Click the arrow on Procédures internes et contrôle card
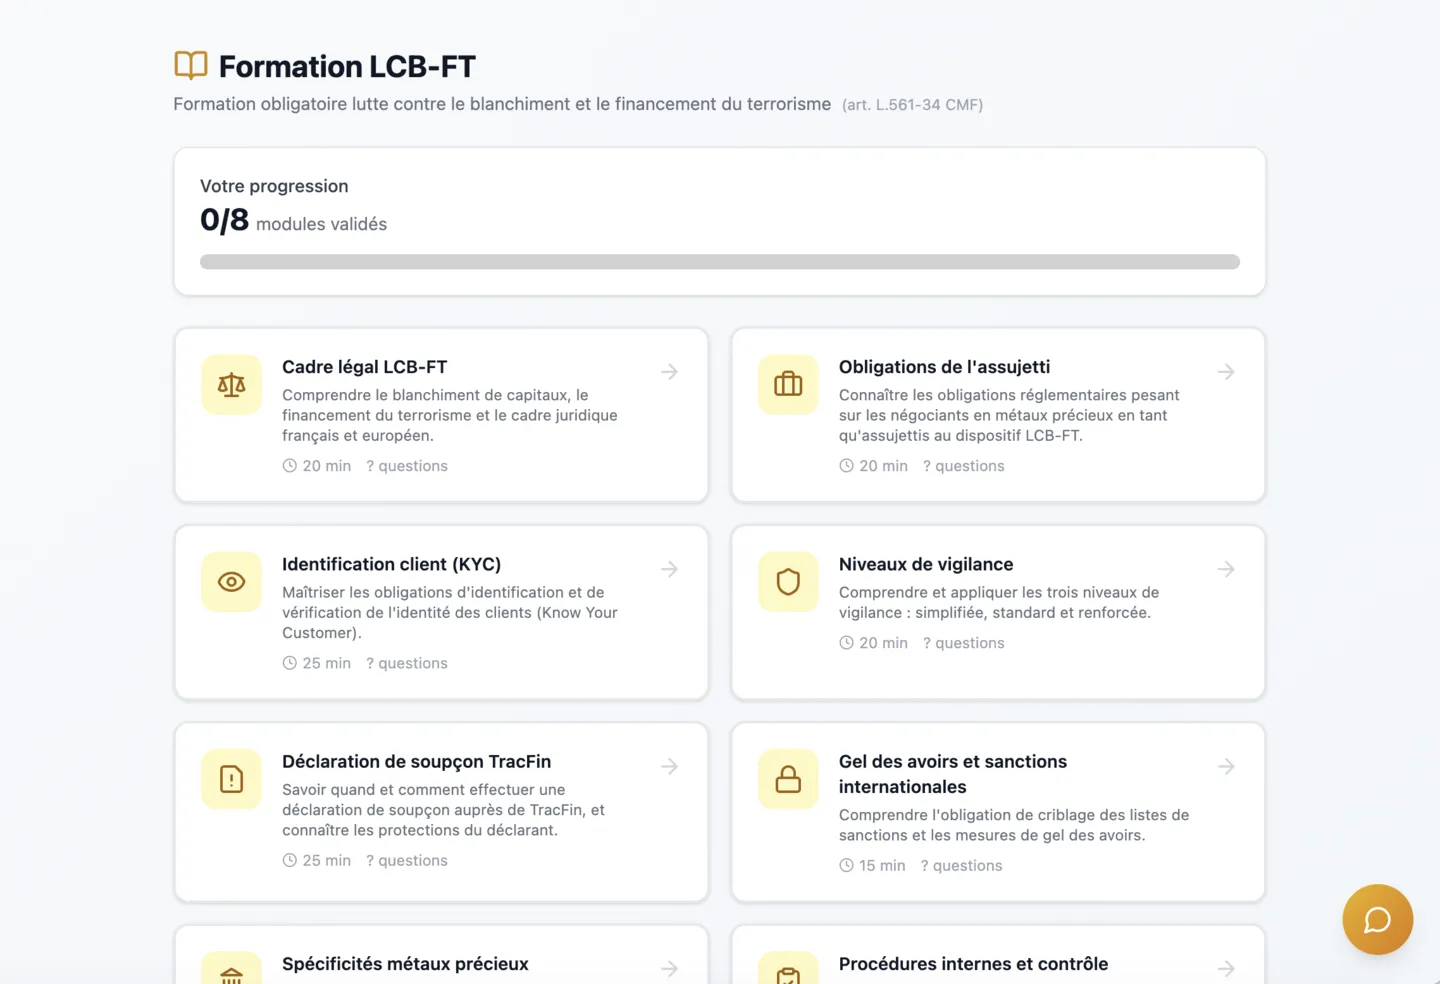 point(1226,968)
